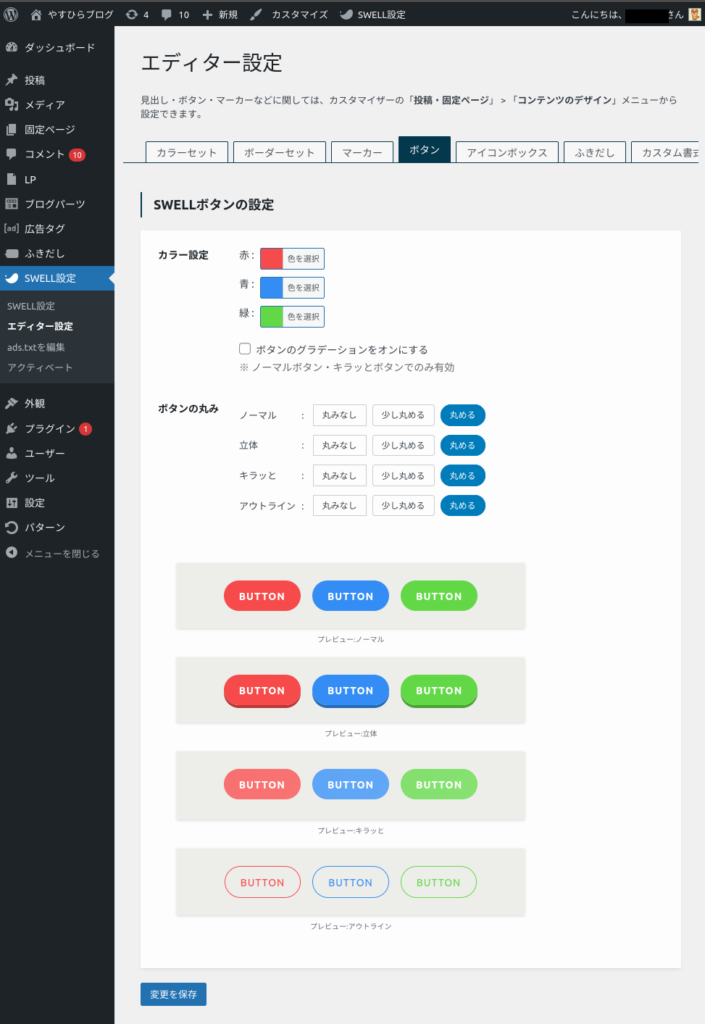Screen dimensions: 705x1024
Task: Select 少し丸める for アウトライン row
Action: 403,505
